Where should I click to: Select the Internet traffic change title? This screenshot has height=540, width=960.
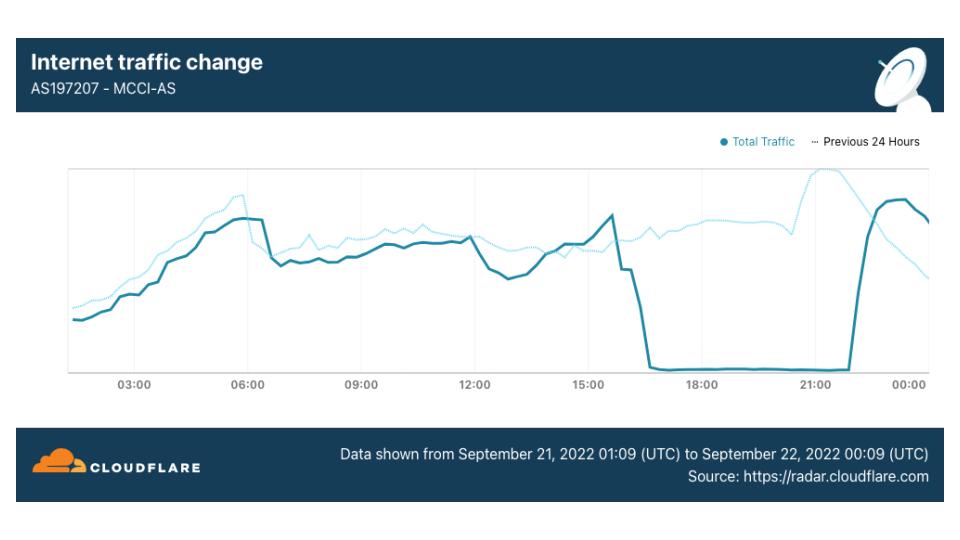pos(147,62)
